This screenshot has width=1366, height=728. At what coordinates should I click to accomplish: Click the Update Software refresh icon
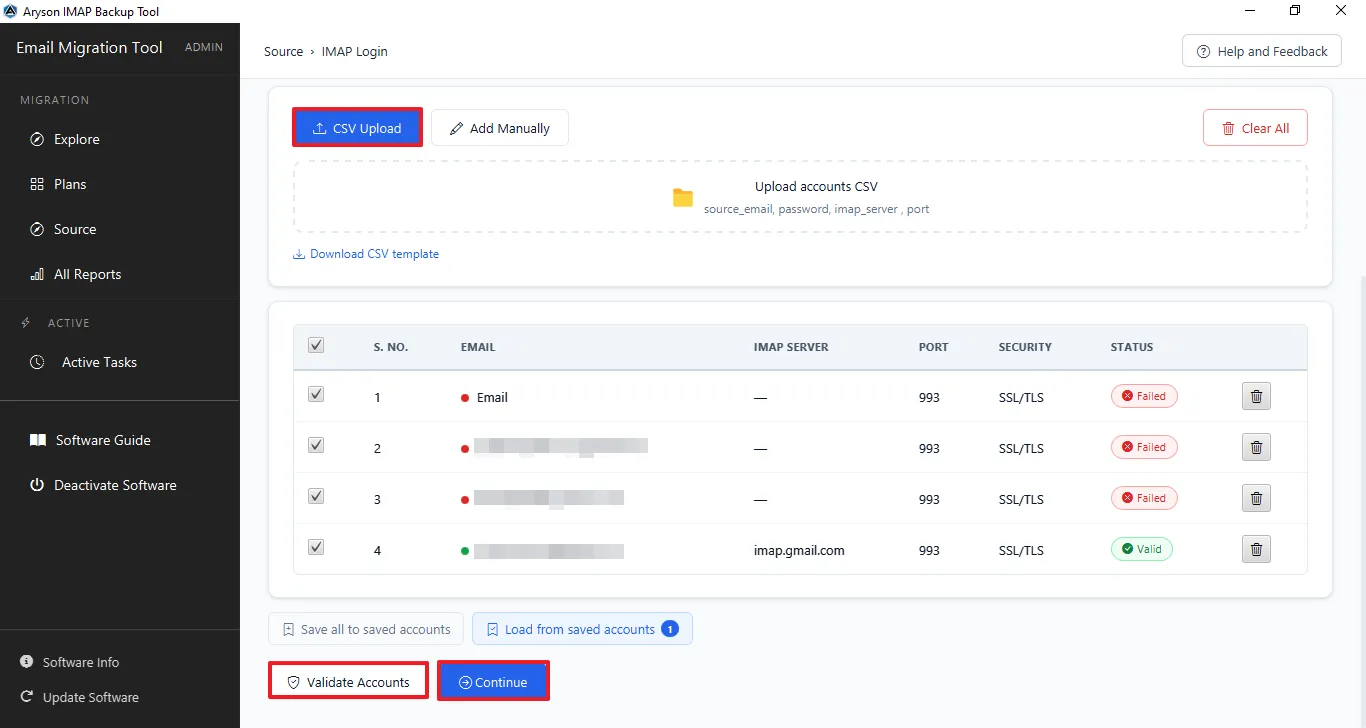[x=26, y=697]
